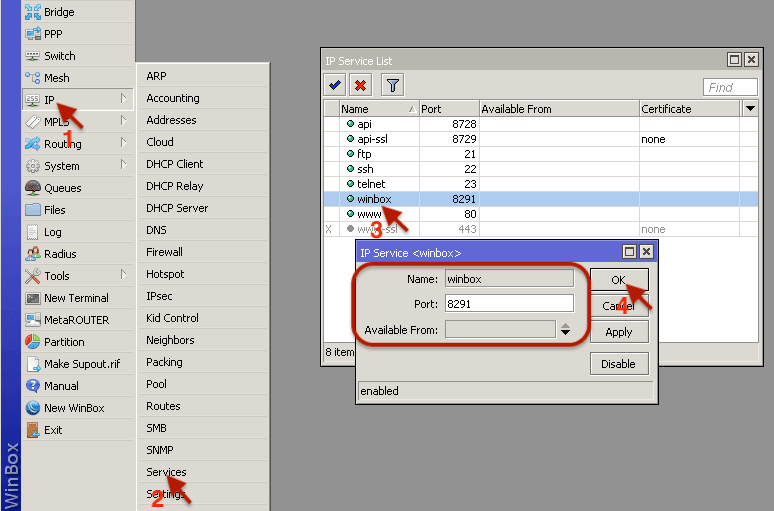Expand the Routing submenu arrow
Screen dimensions: 774x511
coord(123,143)
